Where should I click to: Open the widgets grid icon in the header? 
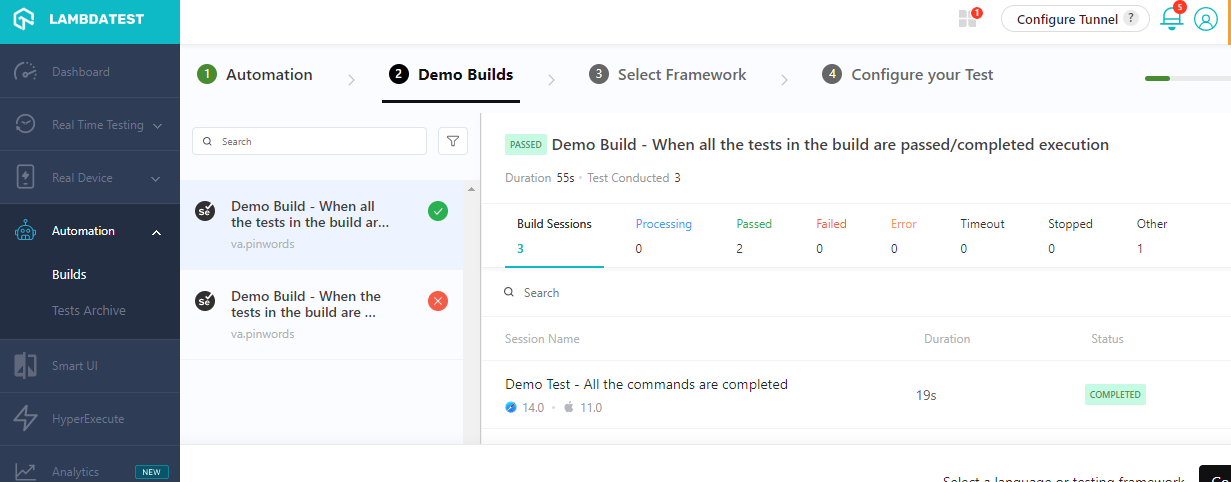point(967,19)
